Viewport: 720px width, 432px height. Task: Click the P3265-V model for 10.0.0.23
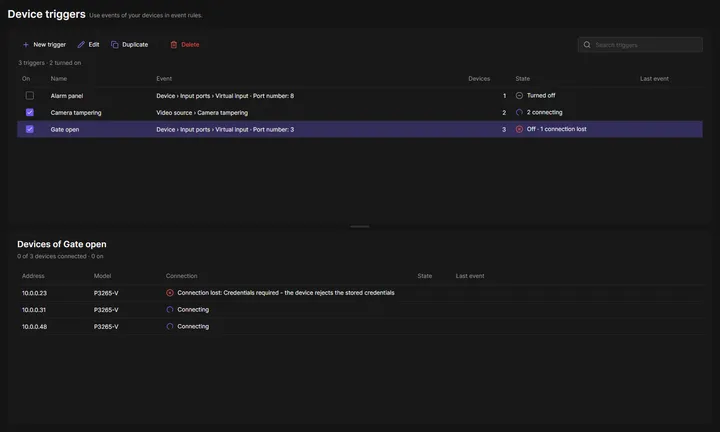(106, 293)
